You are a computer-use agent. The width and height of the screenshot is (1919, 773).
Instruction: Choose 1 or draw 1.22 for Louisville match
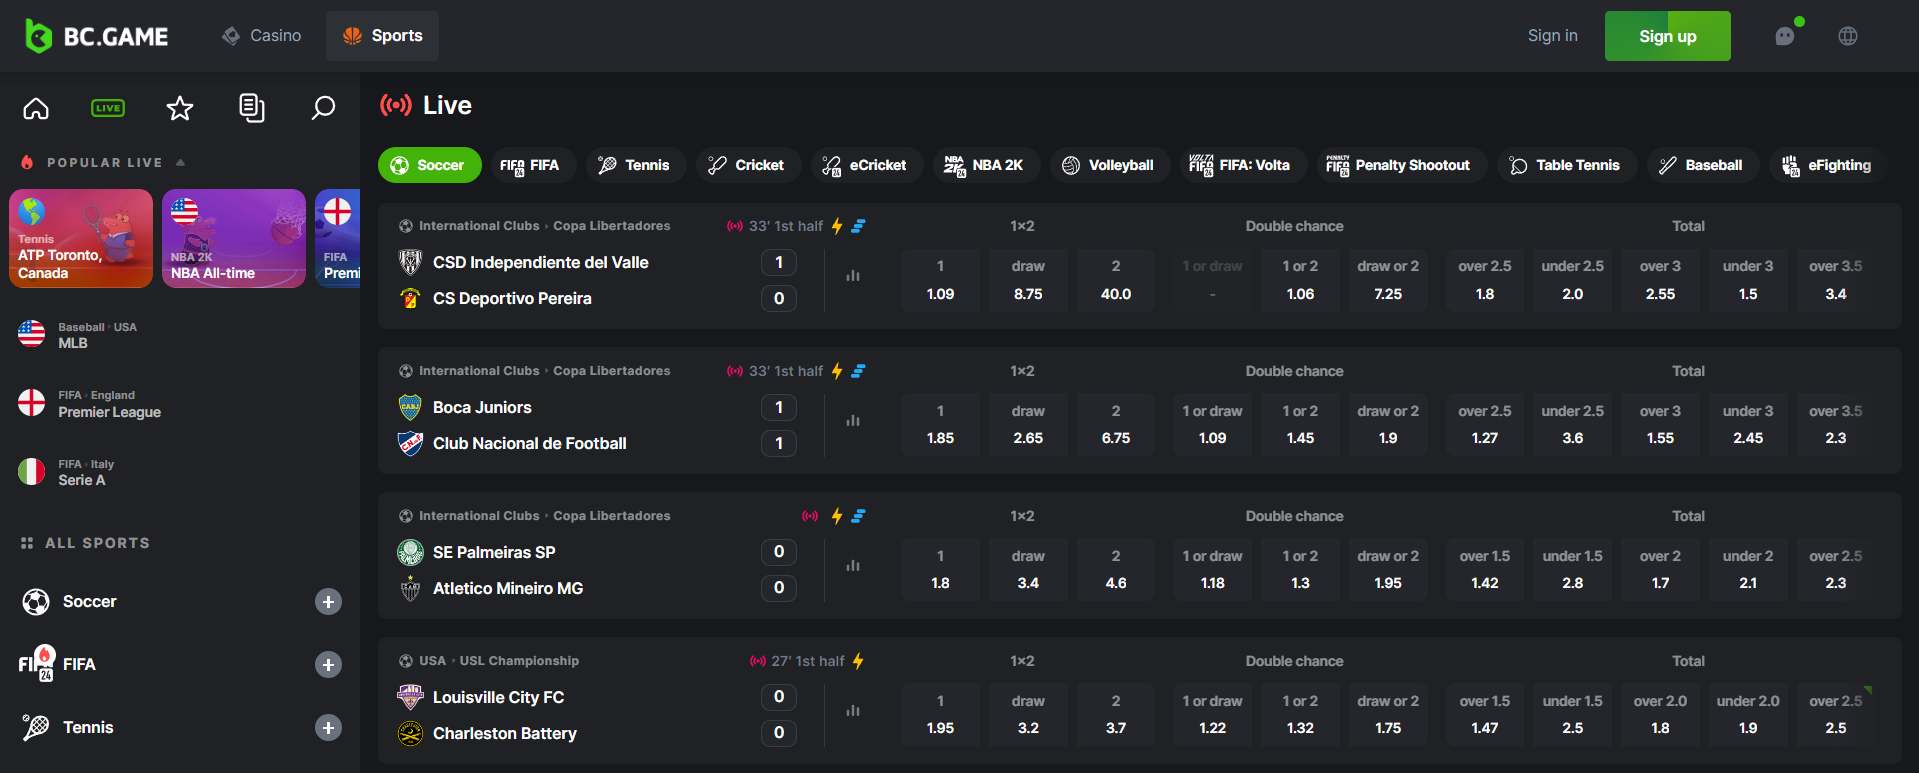point(1212,715)
